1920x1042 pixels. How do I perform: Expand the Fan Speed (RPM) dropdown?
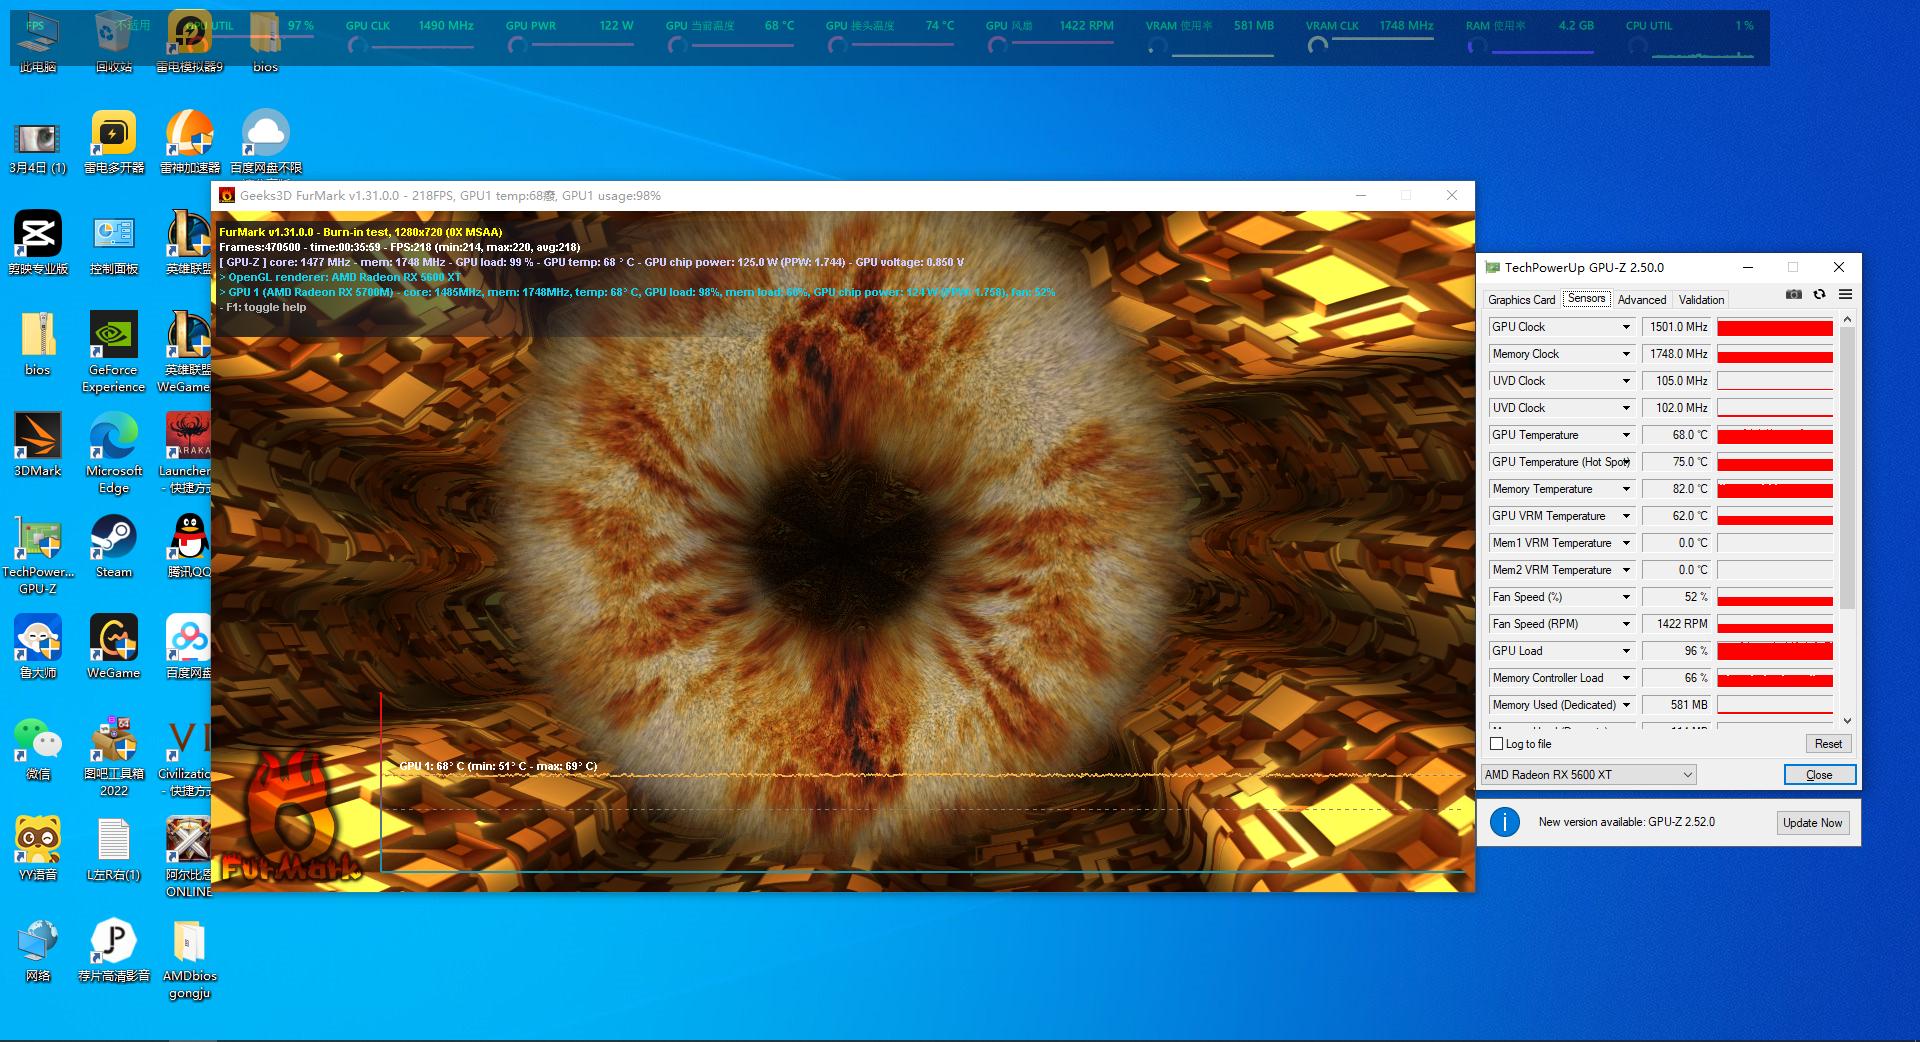[x=1626, y=624]
